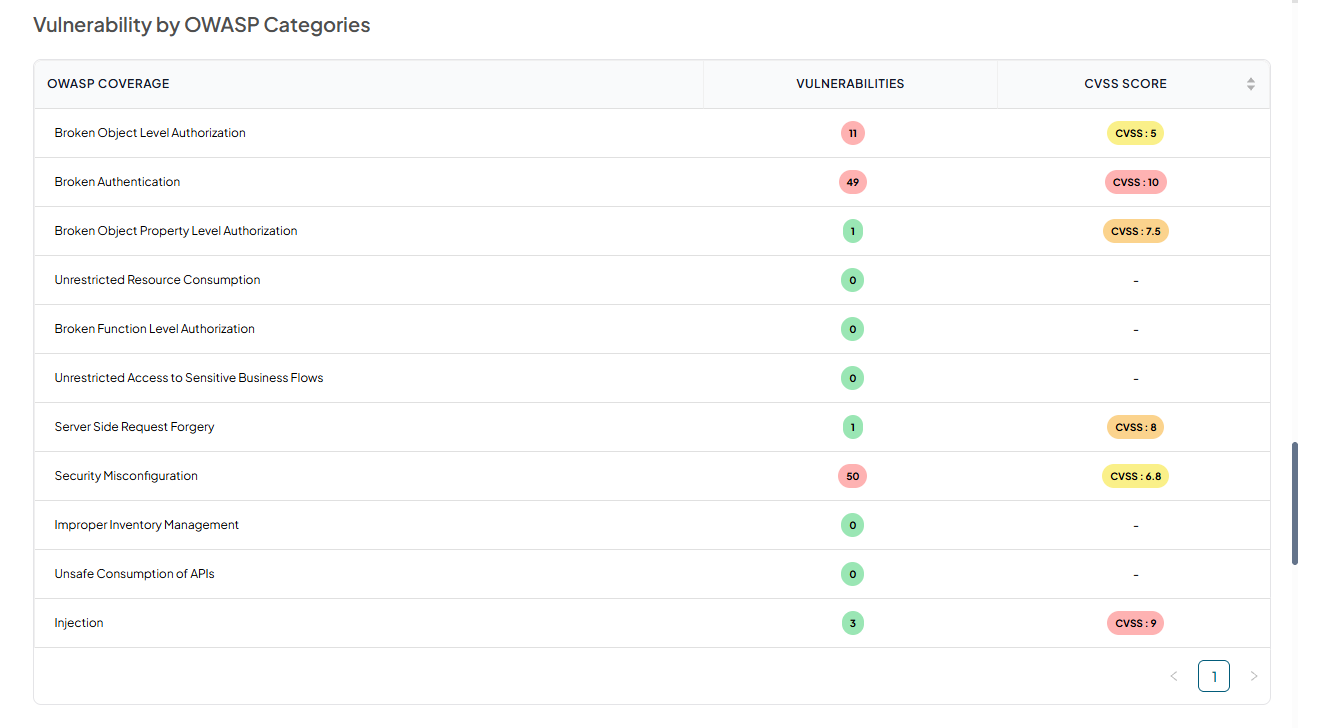
Task: Click count badge 1 for Server Side Request Forgery
Action: (852, 427)
